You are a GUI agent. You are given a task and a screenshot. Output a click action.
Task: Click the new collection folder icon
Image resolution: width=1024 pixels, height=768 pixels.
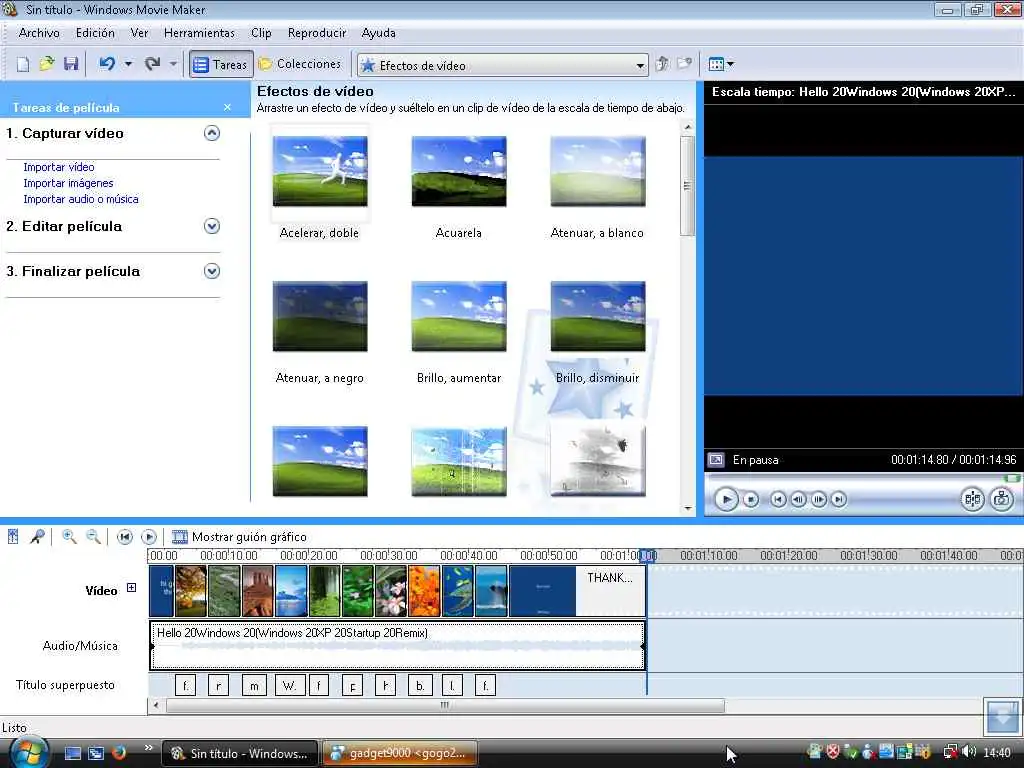click(x=684, y=64)
